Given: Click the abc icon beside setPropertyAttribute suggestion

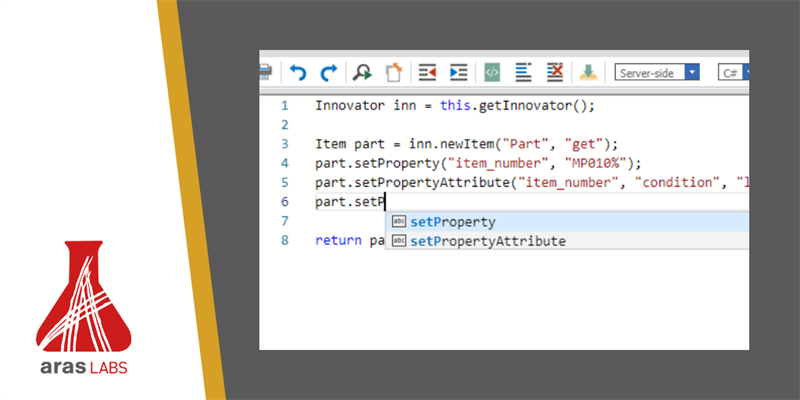Looking at the screenshot, I should [398, 240].
